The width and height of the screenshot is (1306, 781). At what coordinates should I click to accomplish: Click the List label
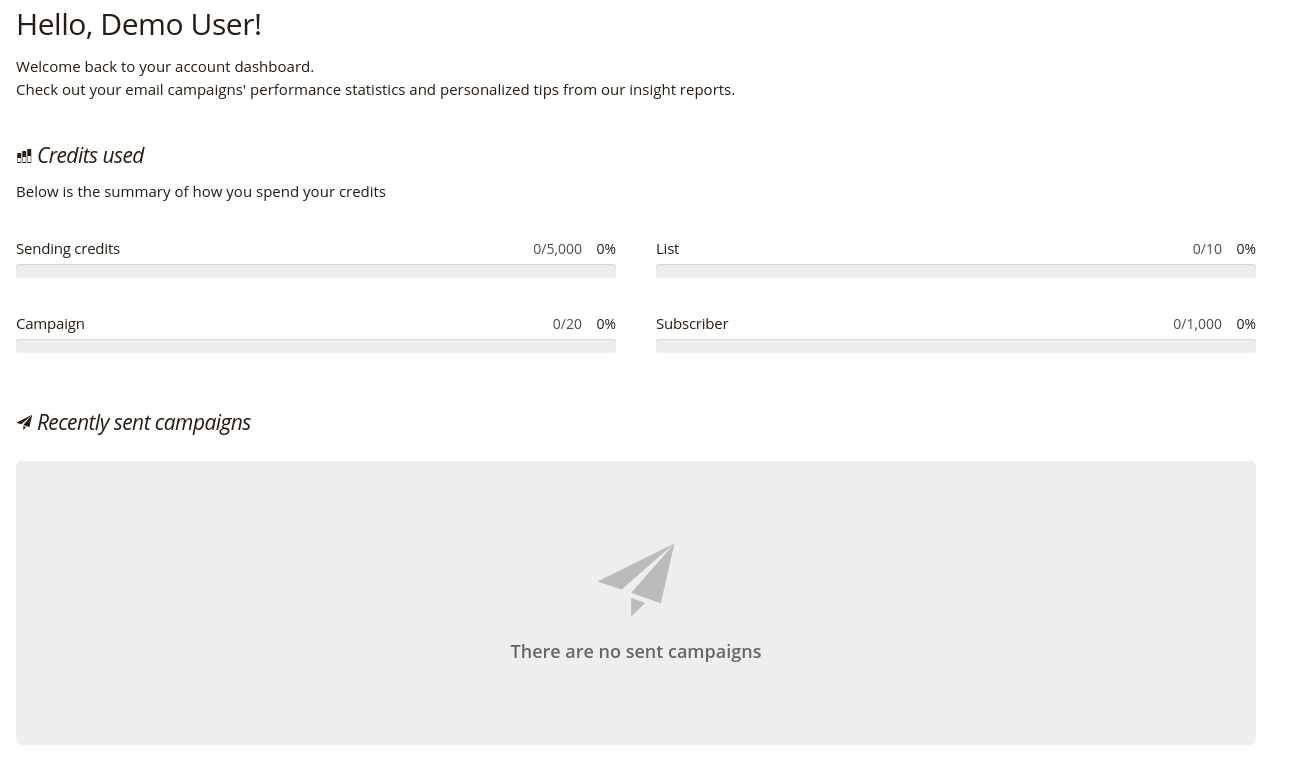point(667,248)
